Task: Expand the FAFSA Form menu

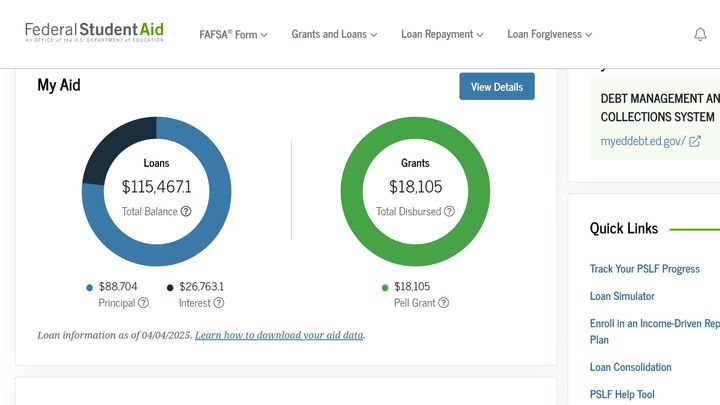Action: pos(233,34)
